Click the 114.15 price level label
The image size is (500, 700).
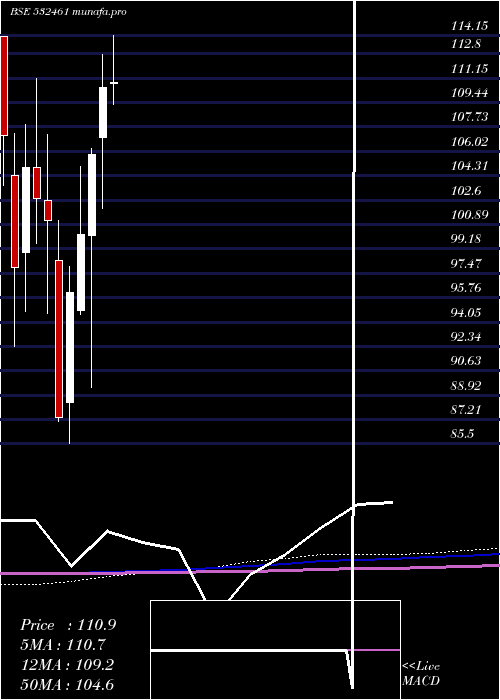click(470, 26)
